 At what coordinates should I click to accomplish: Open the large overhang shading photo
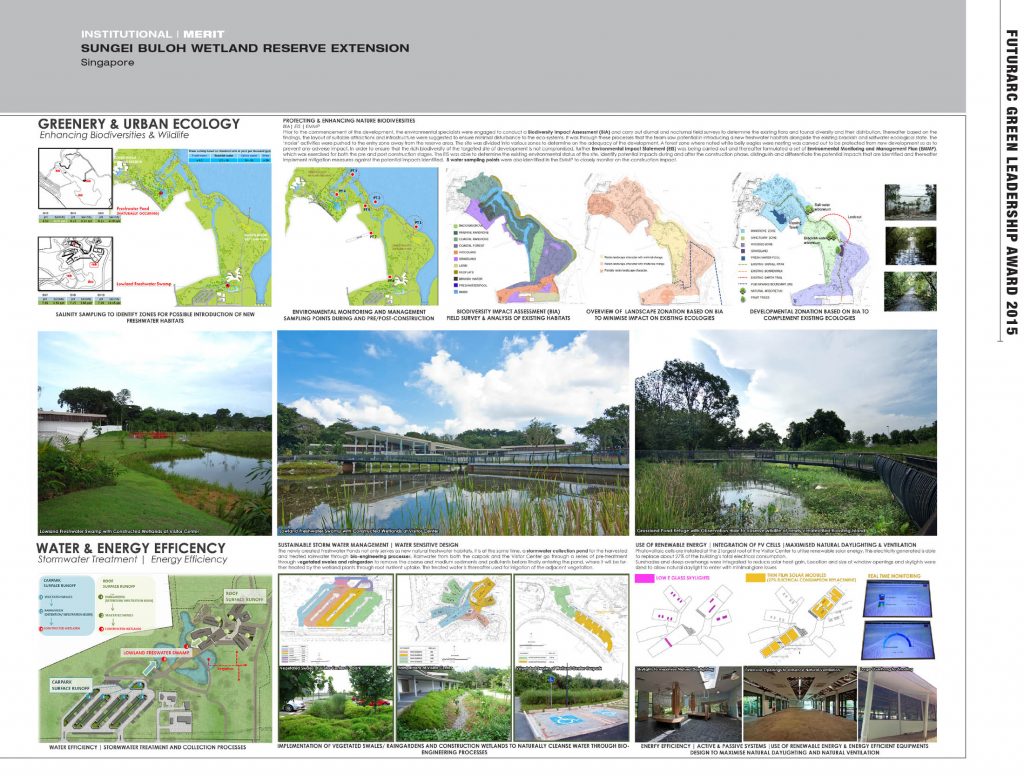click(x=897, y=703)
